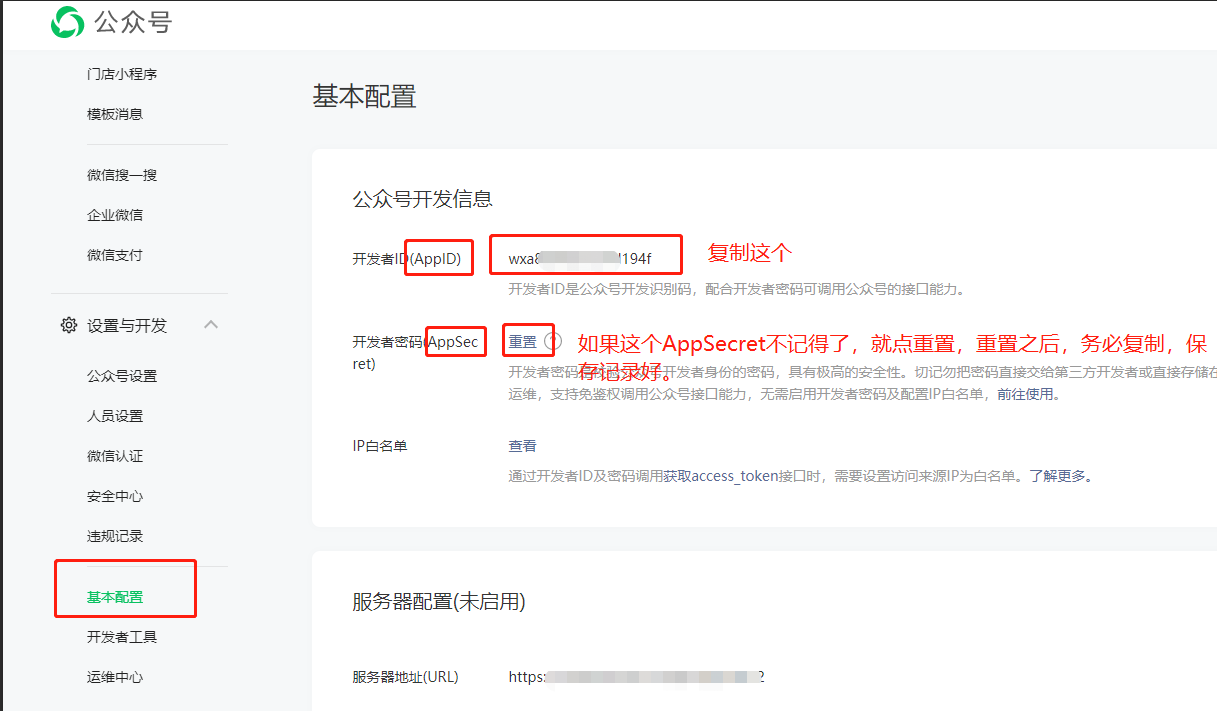Click the 服务器地址(URL) value
The width and height of the screenshot is (1217, 711).
(x=637, y=677)
